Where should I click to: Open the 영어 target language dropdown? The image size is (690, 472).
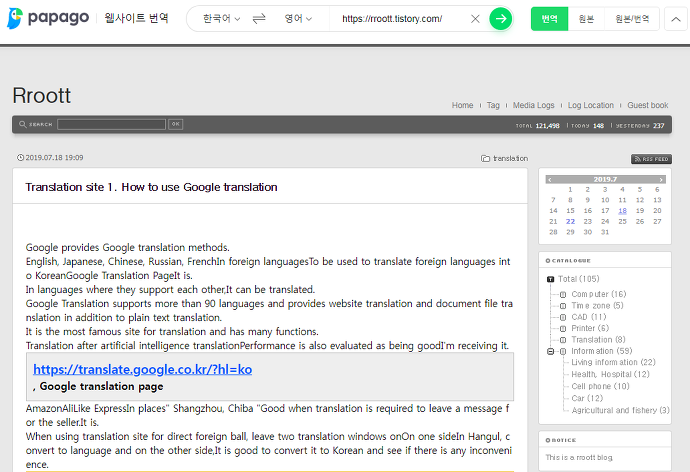[298, 18]
